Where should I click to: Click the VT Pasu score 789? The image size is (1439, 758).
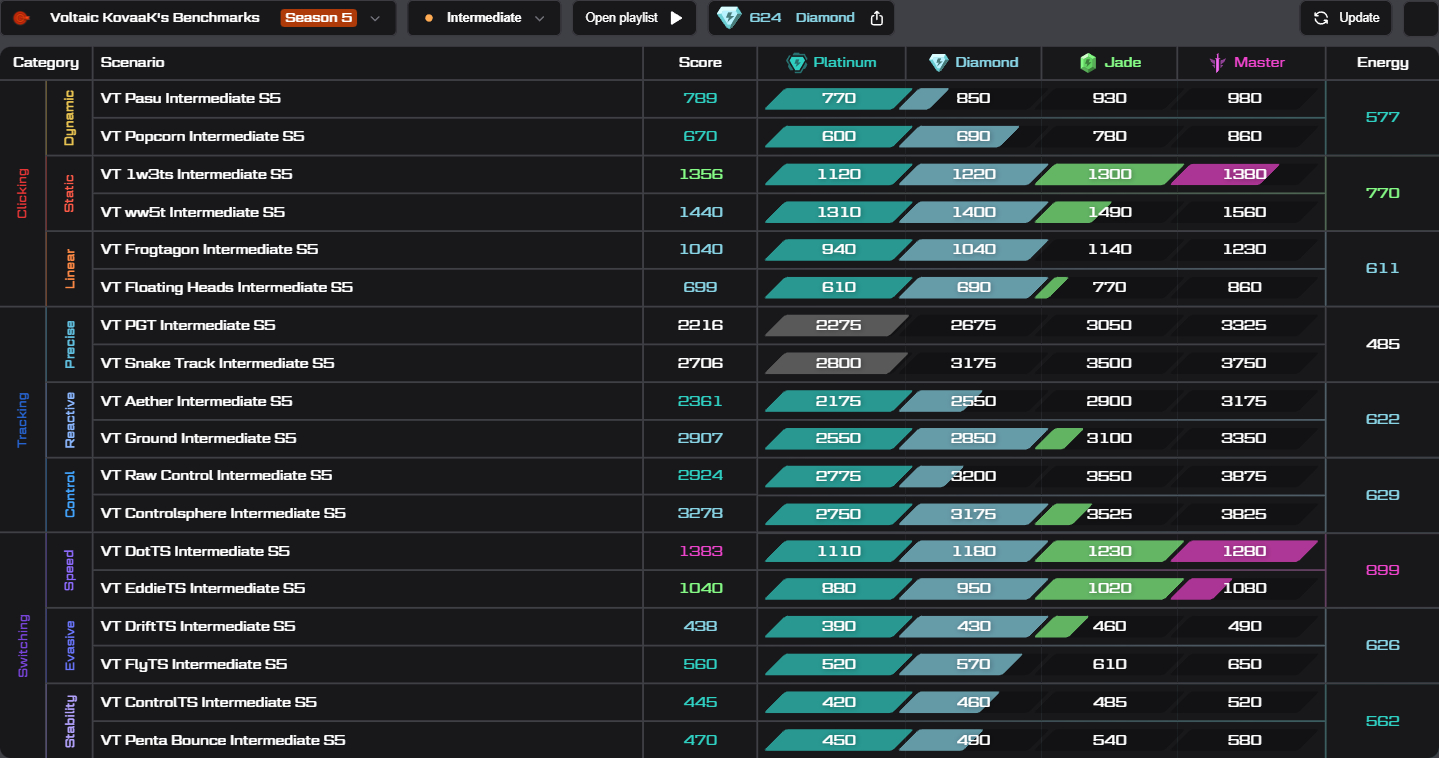click(x=700, y=98)
